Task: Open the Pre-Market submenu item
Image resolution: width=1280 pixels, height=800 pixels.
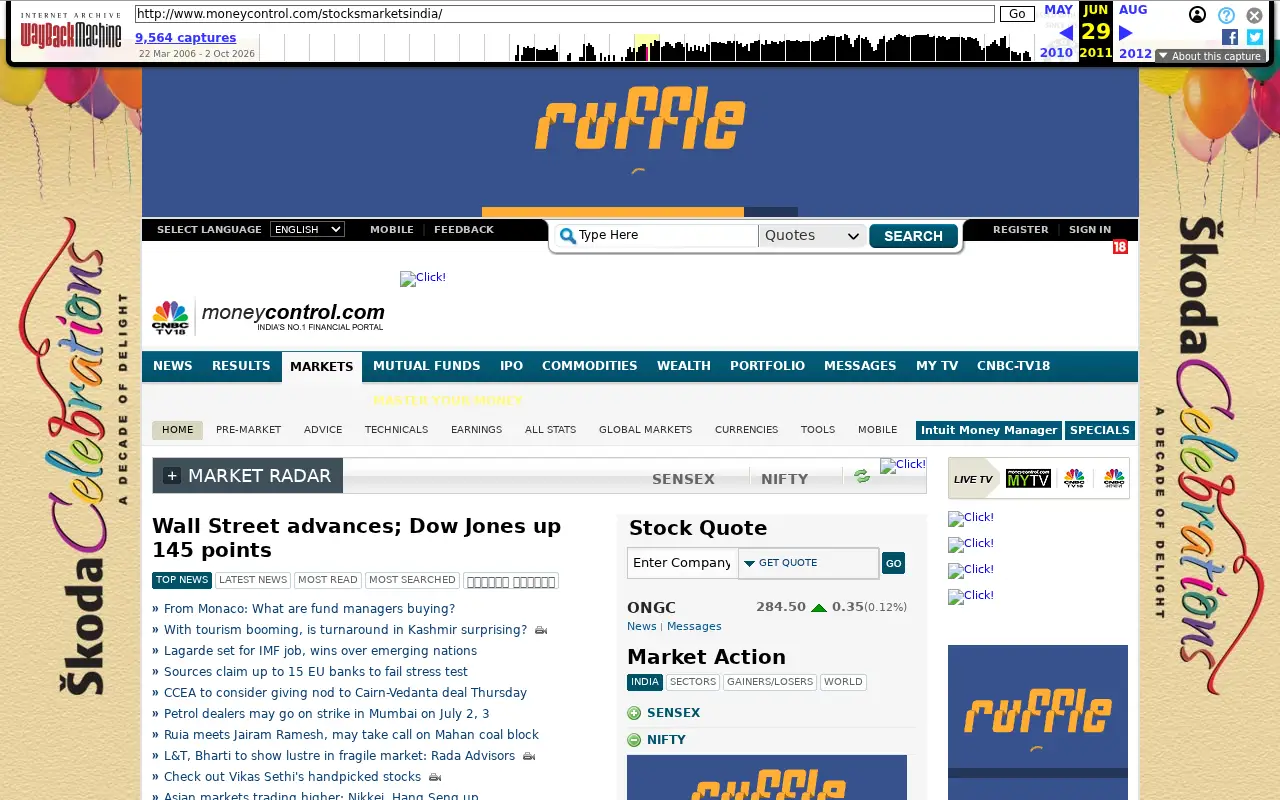Action: coord(248,430)
